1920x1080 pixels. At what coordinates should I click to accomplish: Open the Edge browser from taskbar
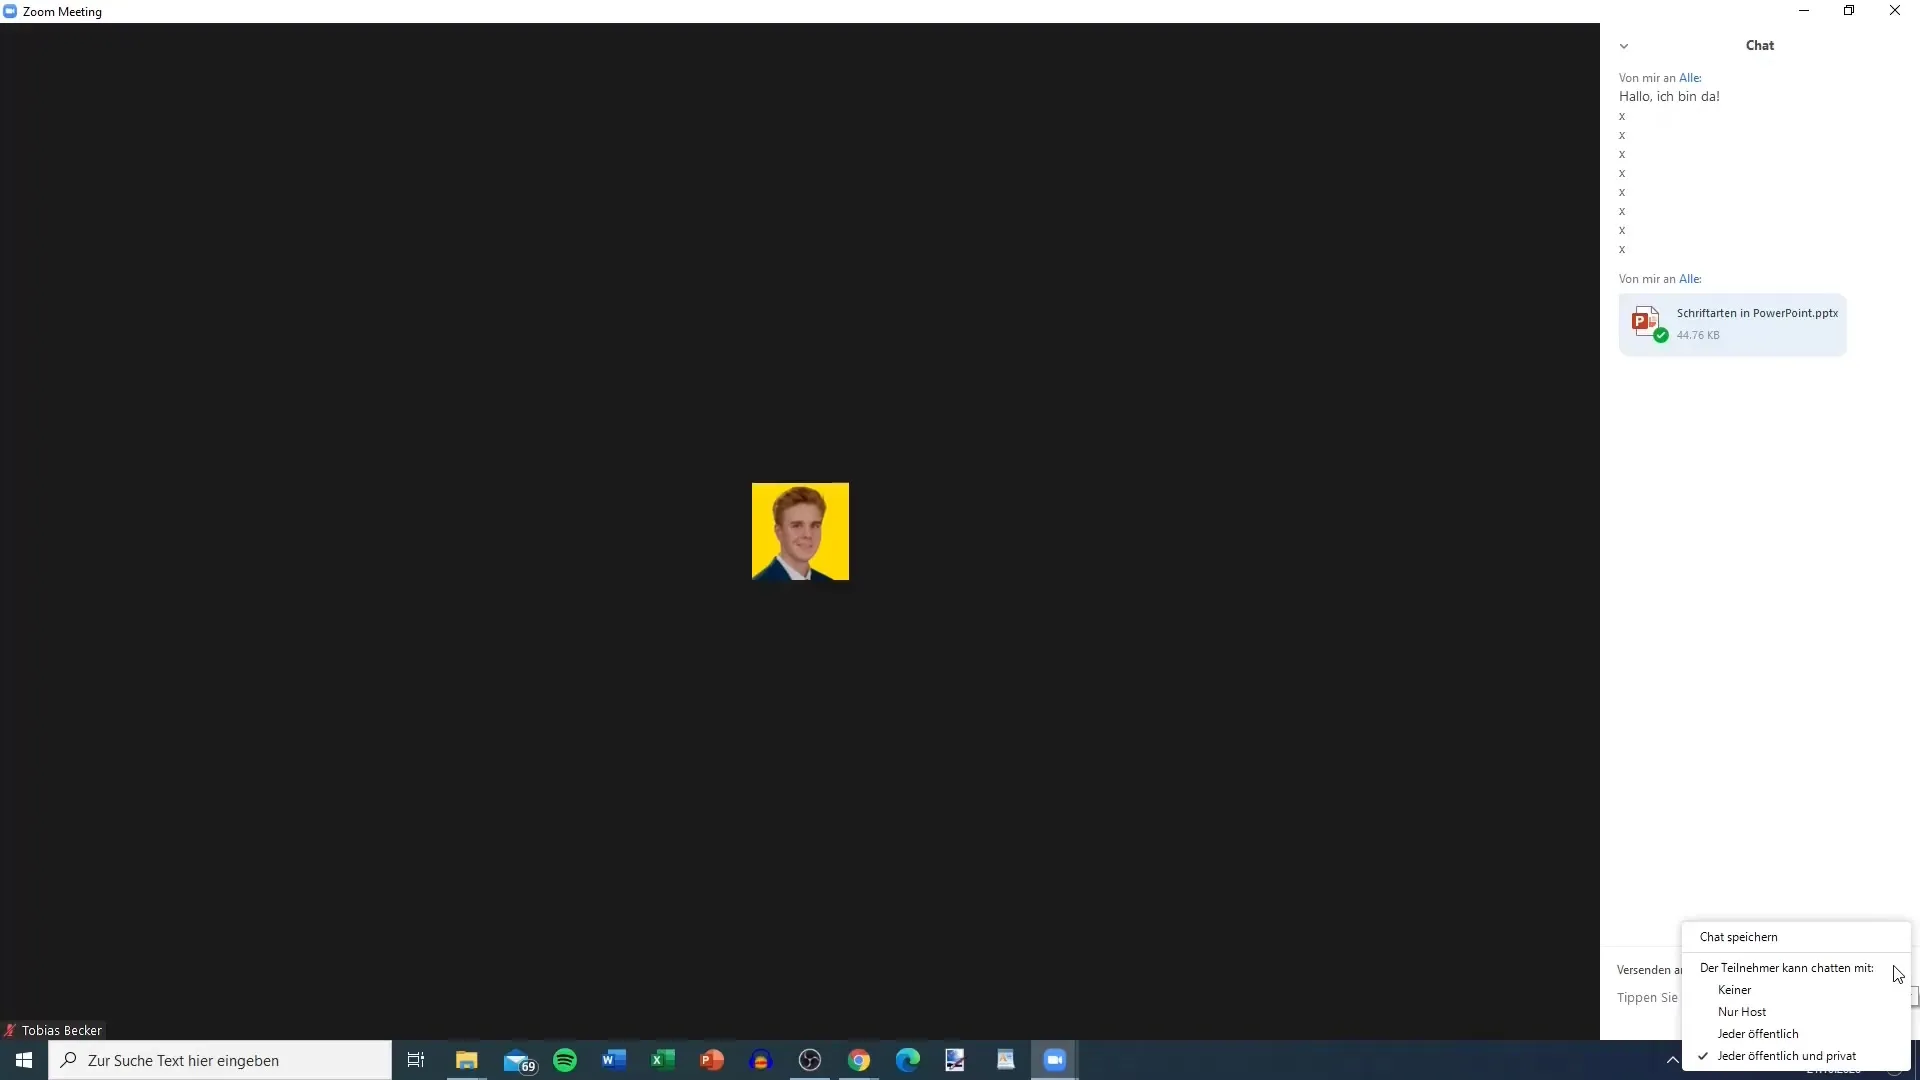click(907, 1060)
